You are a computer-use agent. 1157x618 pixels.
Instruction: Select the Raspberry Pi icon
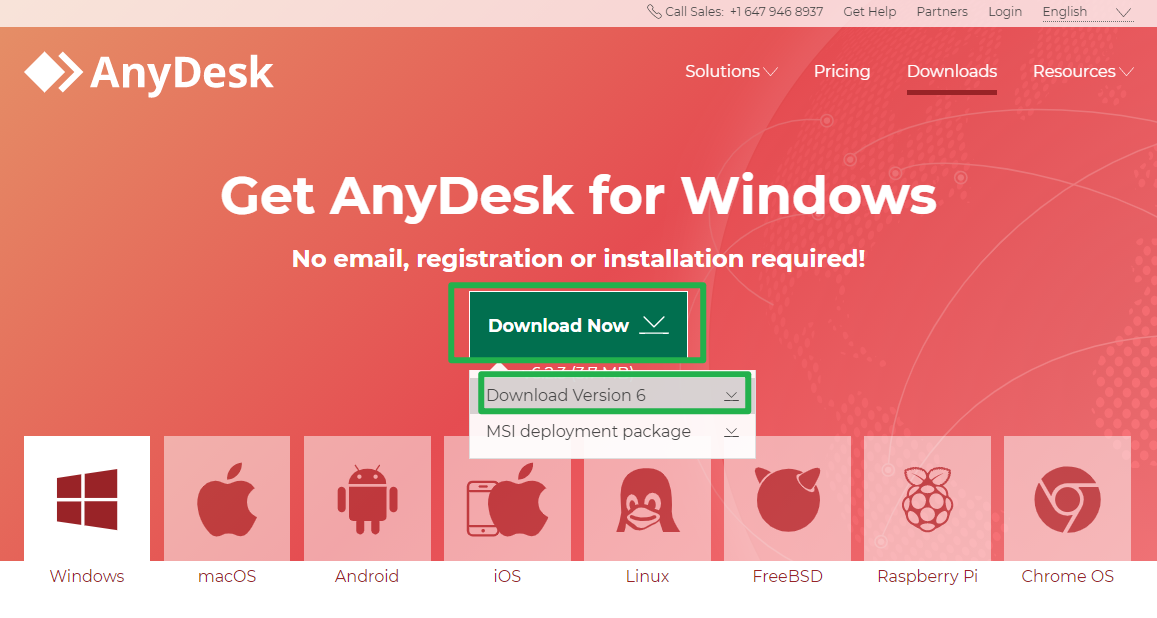pyautogui.click(x=927, y=499)
